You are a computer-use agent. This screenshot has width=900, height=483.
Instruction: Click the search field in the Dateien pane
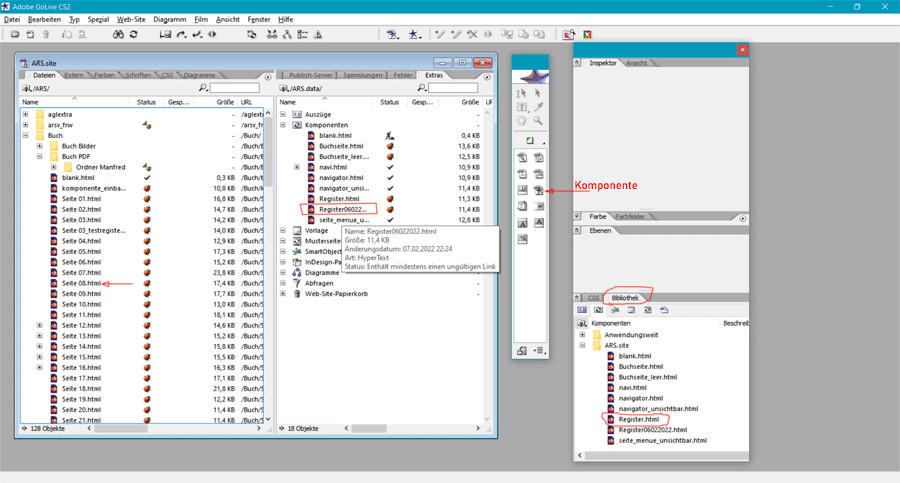(x=232, y=88)
